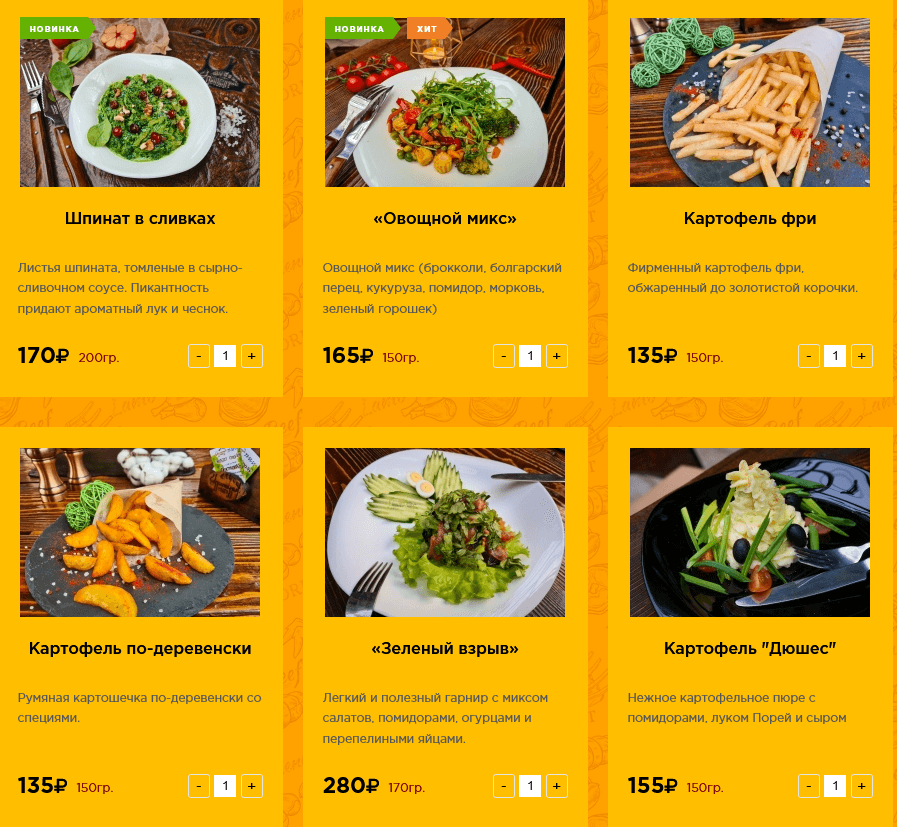Click minus button for «Овощной микс»
This screenshot has width=897, height=827.
[504, 356]
